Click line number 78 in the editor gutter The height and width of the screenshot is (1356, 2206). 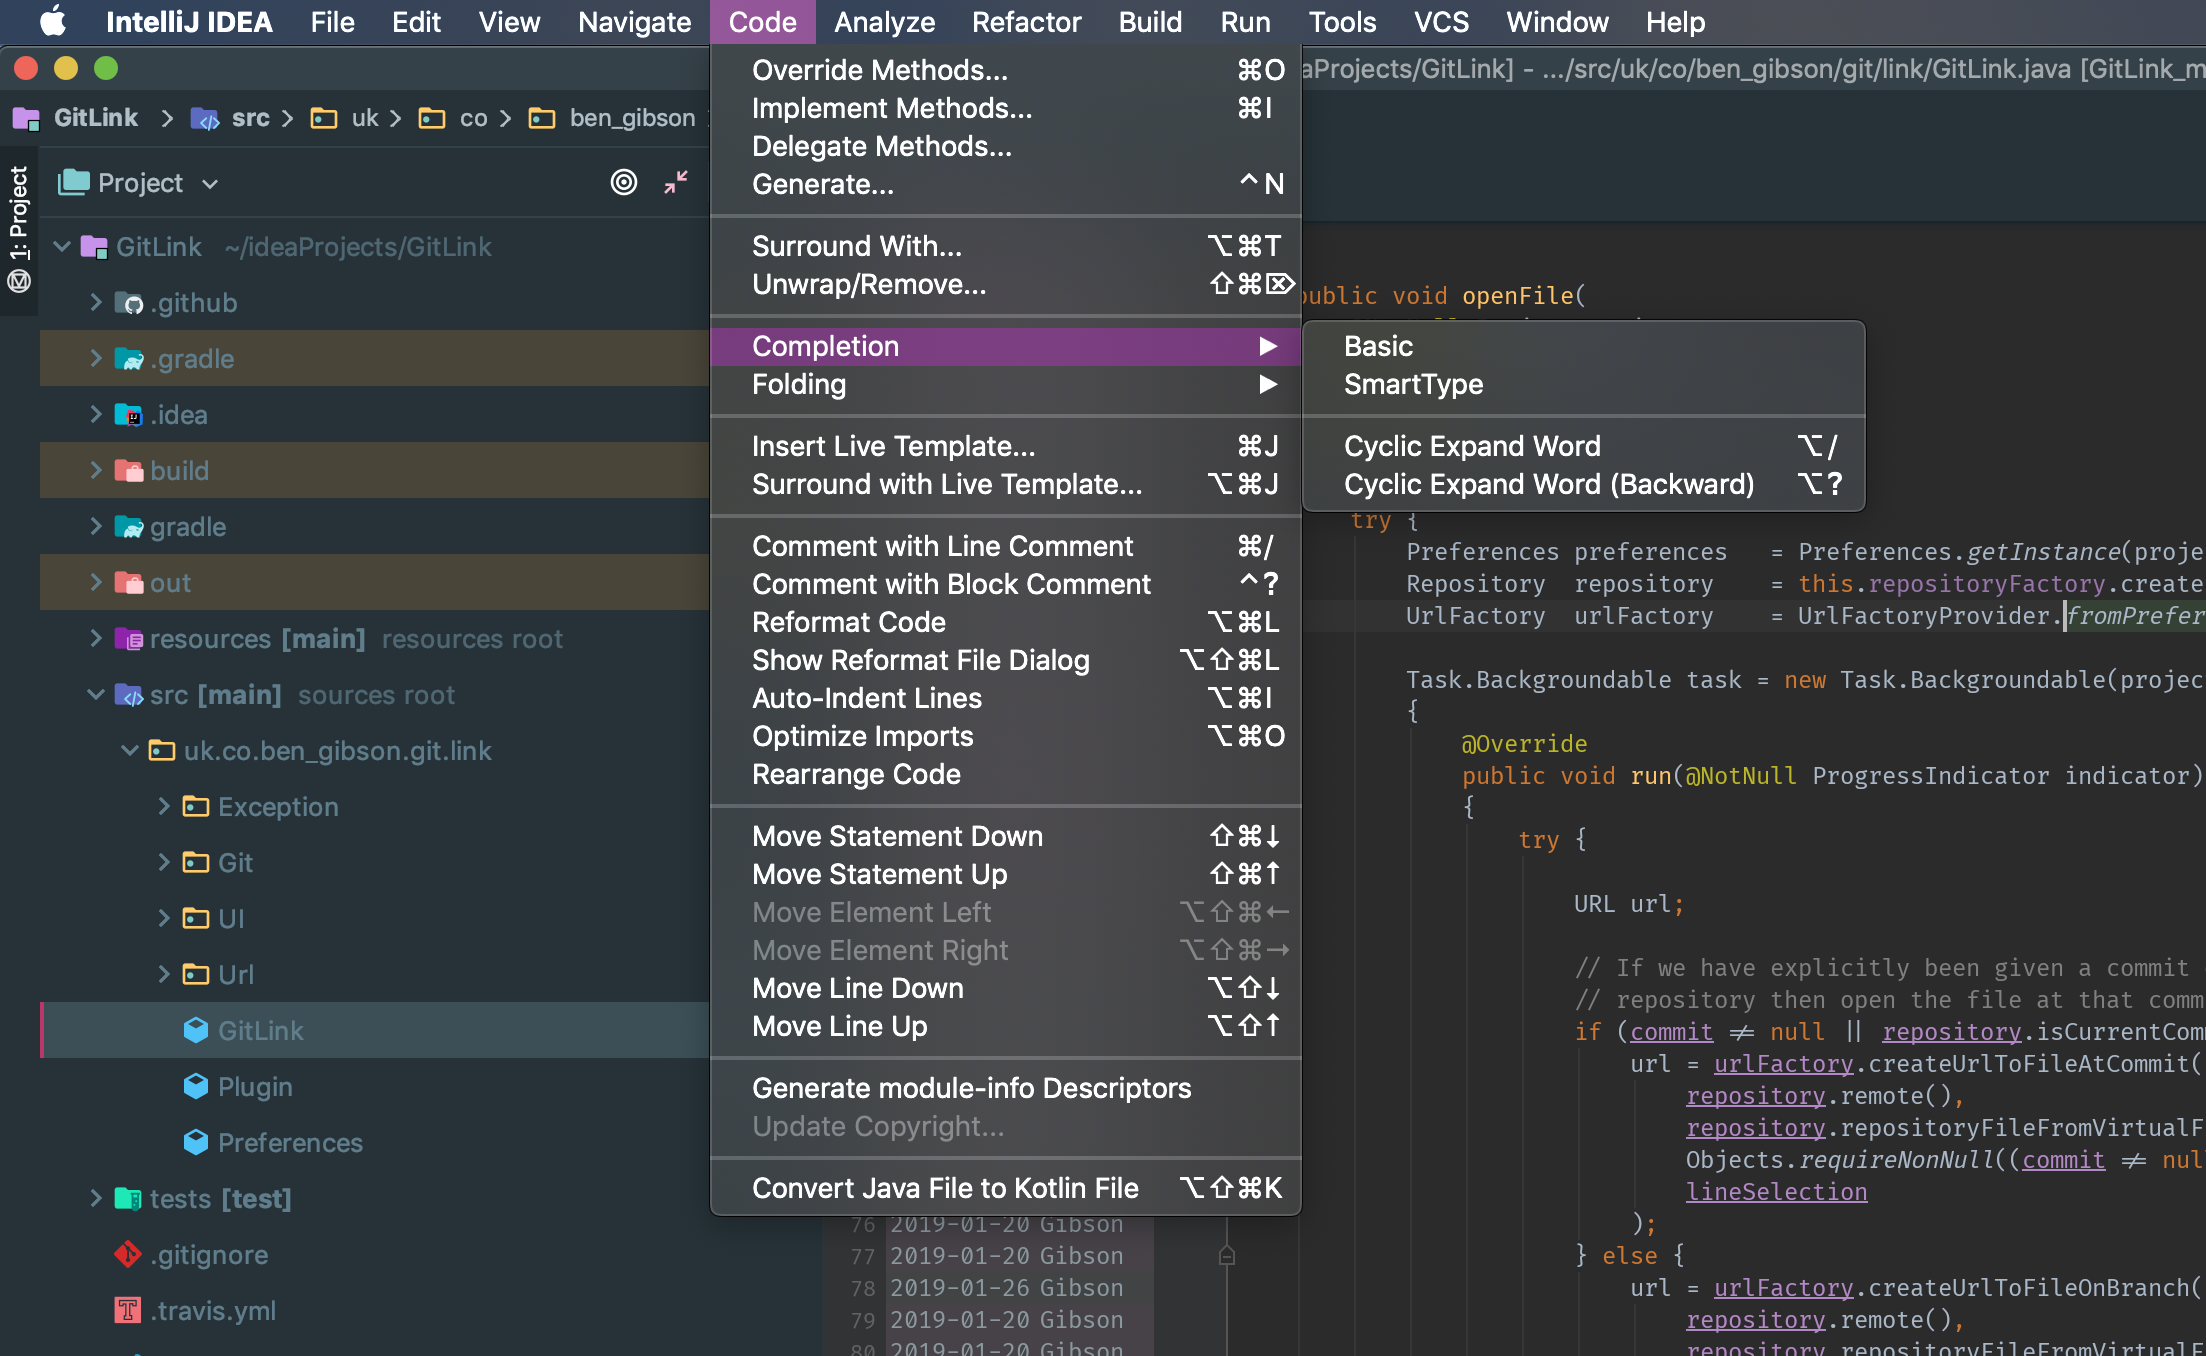point(862,1288)
